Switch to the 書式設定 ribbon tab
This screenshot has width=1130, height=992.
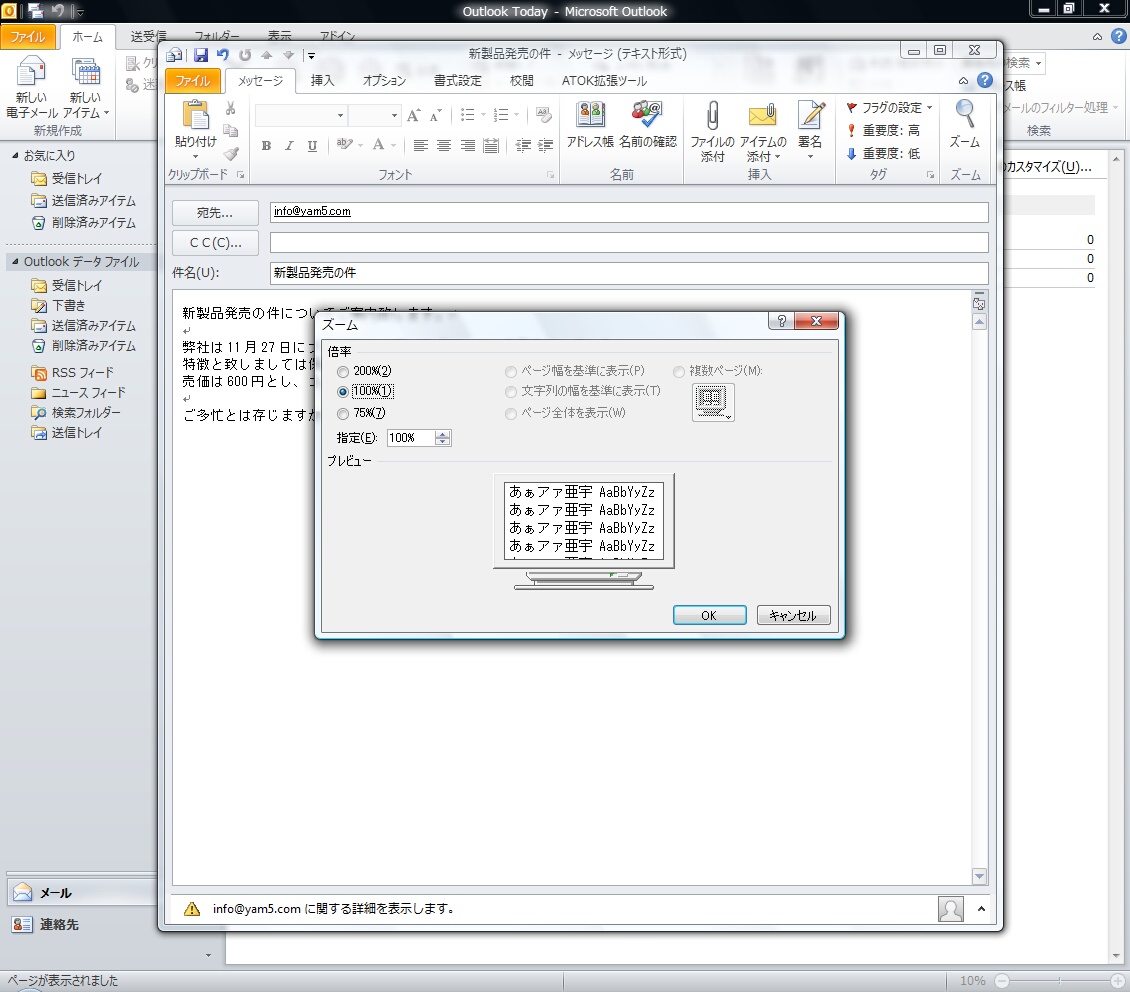pyautogui.click(x=458, y=81)
